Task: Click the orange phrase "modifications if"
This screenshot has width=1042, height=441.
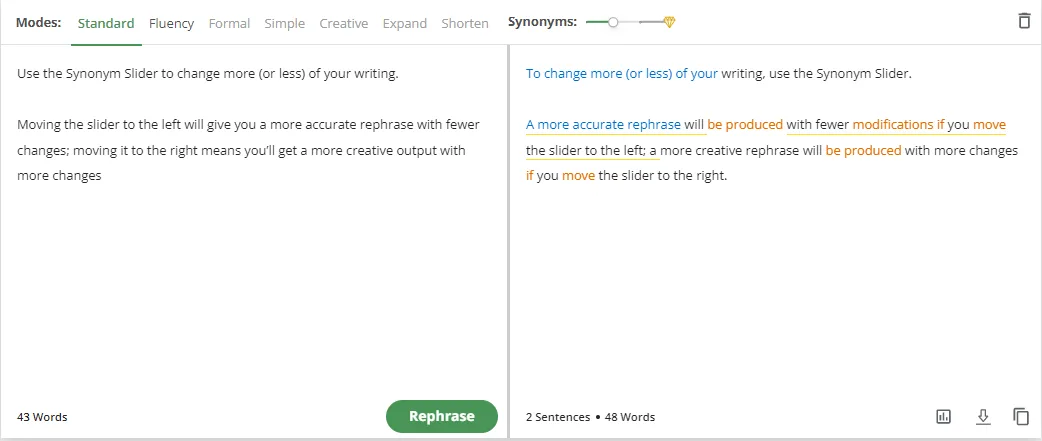Action: tap(898, 125)
